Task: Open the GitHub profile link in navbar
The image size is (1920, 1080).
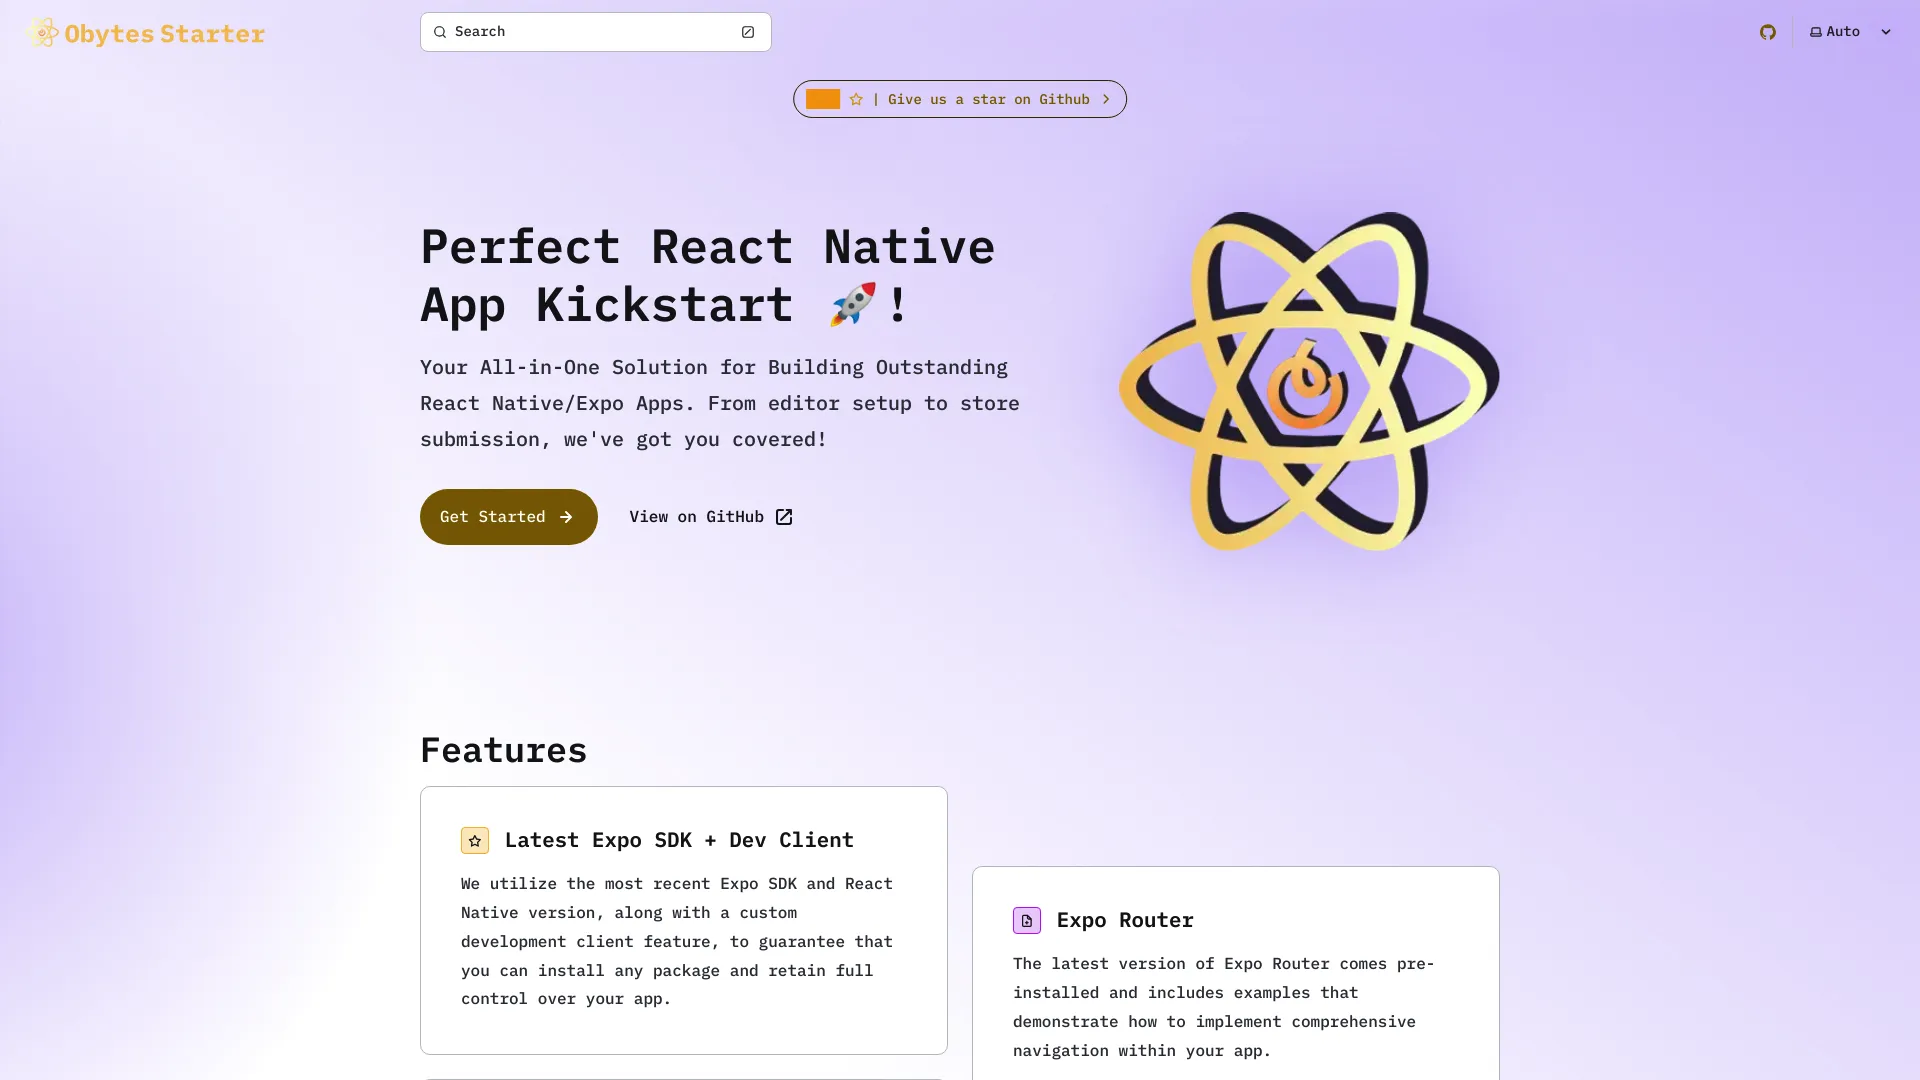Action: coord(1767,32)
